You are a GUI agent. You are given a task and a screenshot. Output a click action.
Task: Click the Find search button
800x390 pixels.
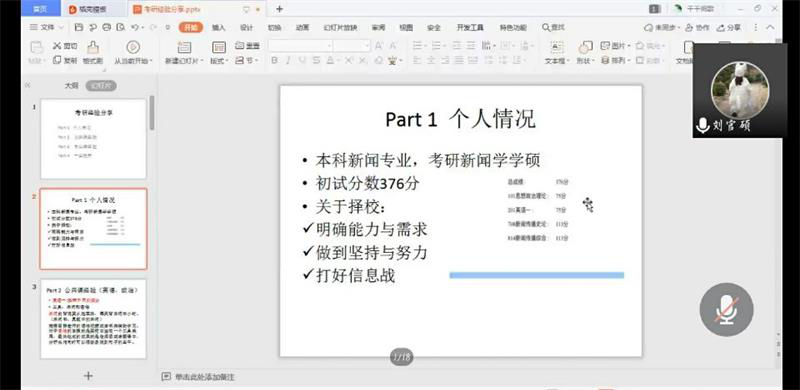554,28
